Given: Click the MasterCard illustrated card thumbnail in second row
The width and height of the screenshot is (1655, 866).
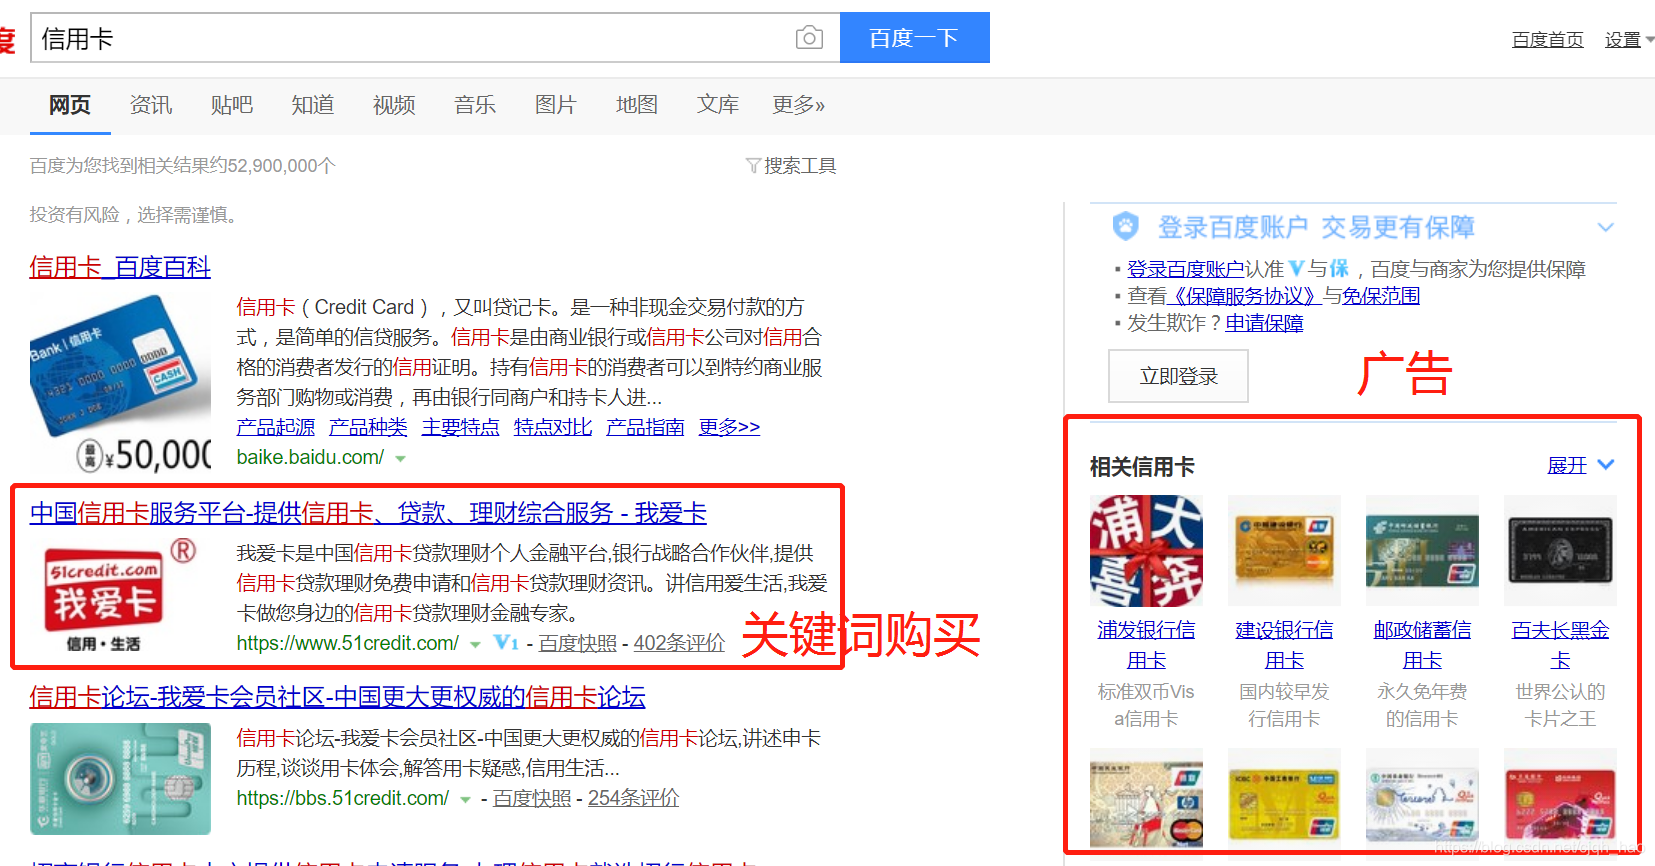Looking at the screenshot, I should click(1146, 803).
